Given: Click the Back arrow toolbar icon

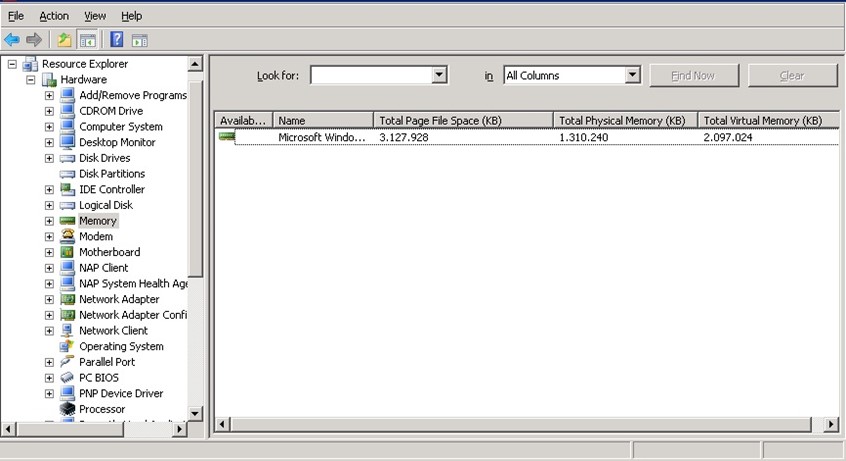Looking at the screenshot, I should (12, 40).
